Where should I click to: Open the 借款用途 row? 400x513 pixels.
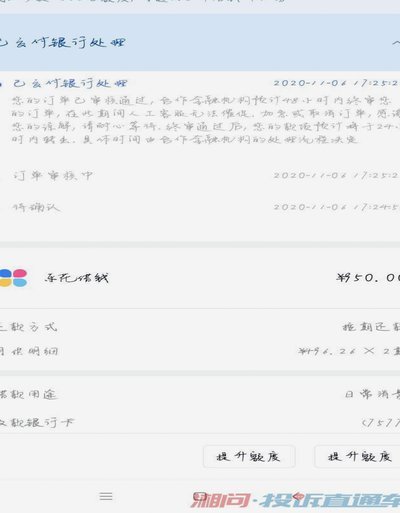pos(200,395)
